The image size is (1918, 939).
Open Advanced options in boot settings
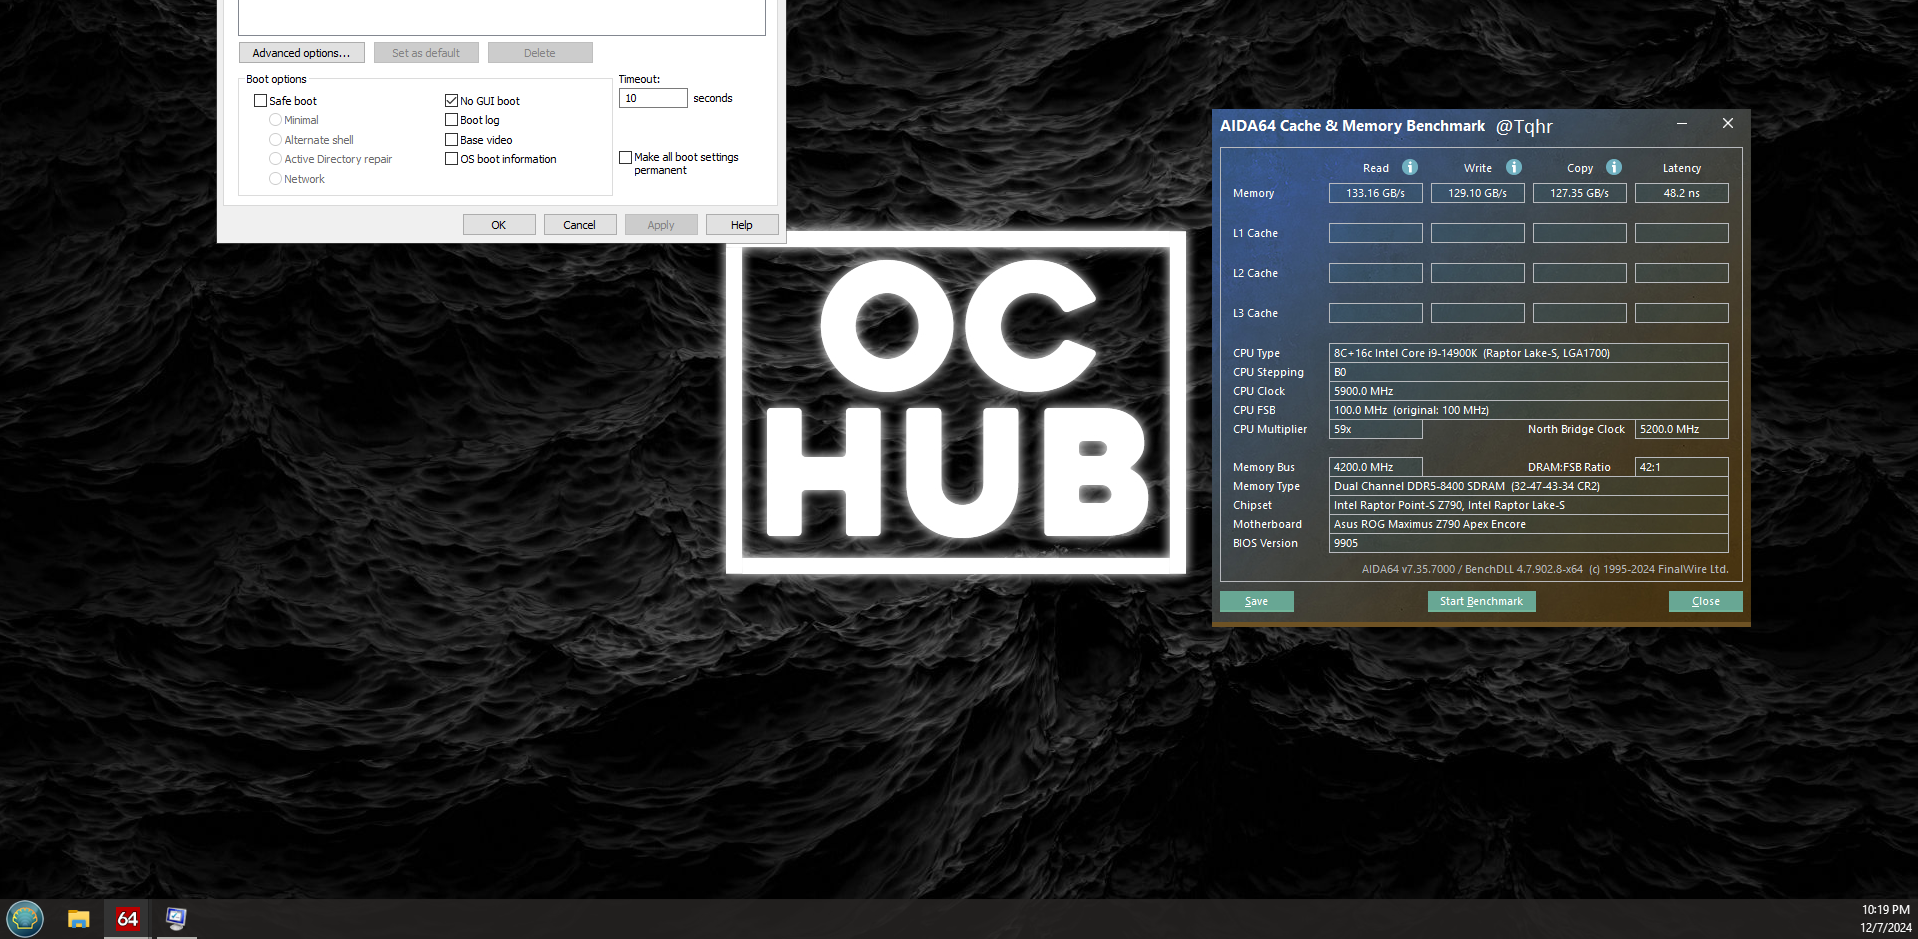point(301,53)
